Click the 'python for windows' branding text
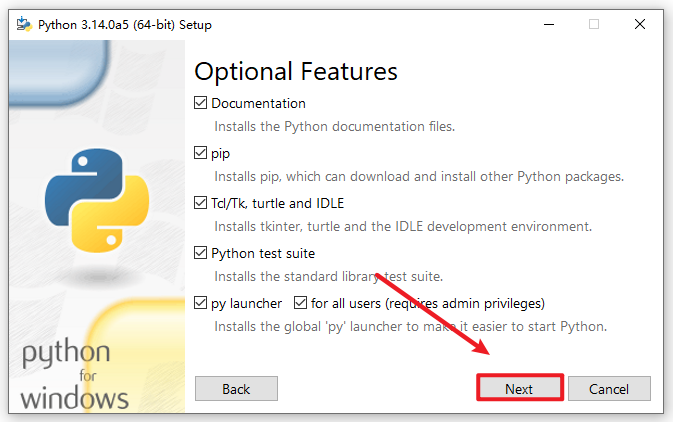The height and width of the screenshot is (422, 673). [x=75, y=377]
